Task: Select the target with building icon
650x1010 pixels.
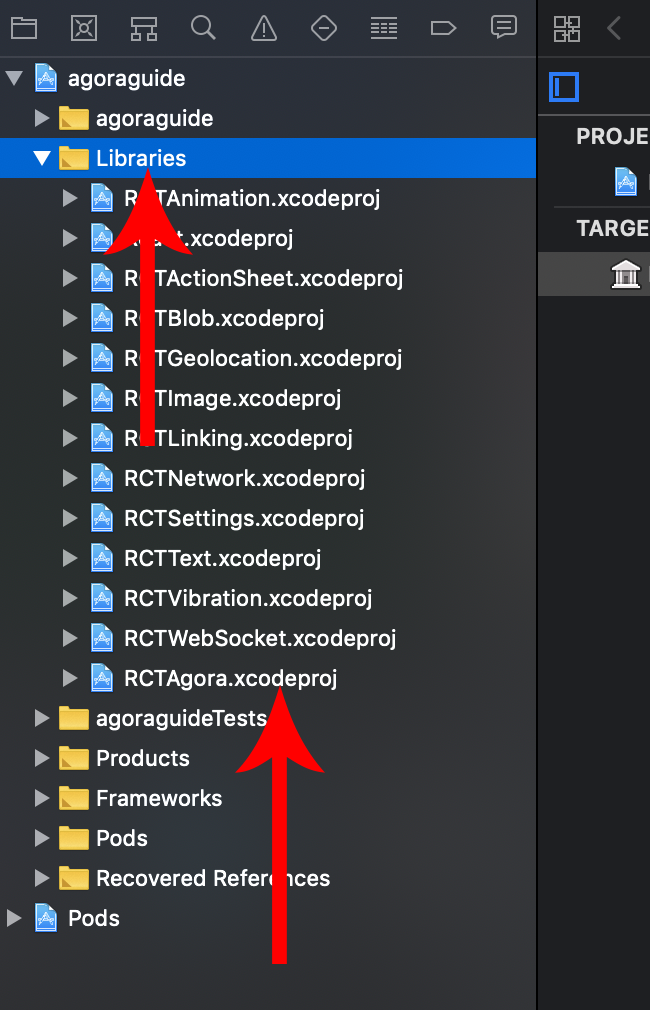Action: pos(626,274)
